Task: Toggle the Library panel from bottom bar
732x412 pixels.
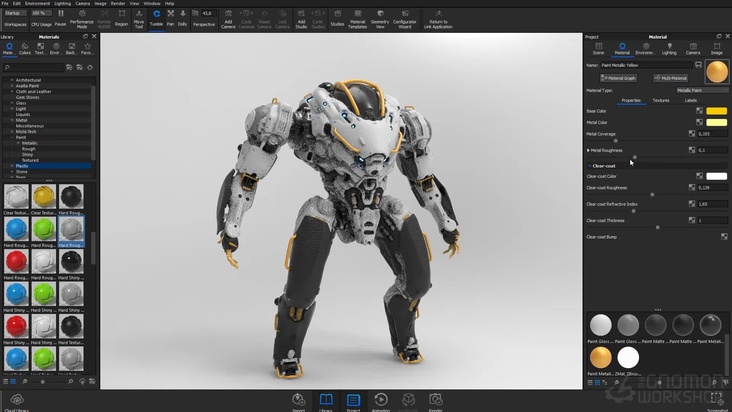Action: tap(326, 402)
